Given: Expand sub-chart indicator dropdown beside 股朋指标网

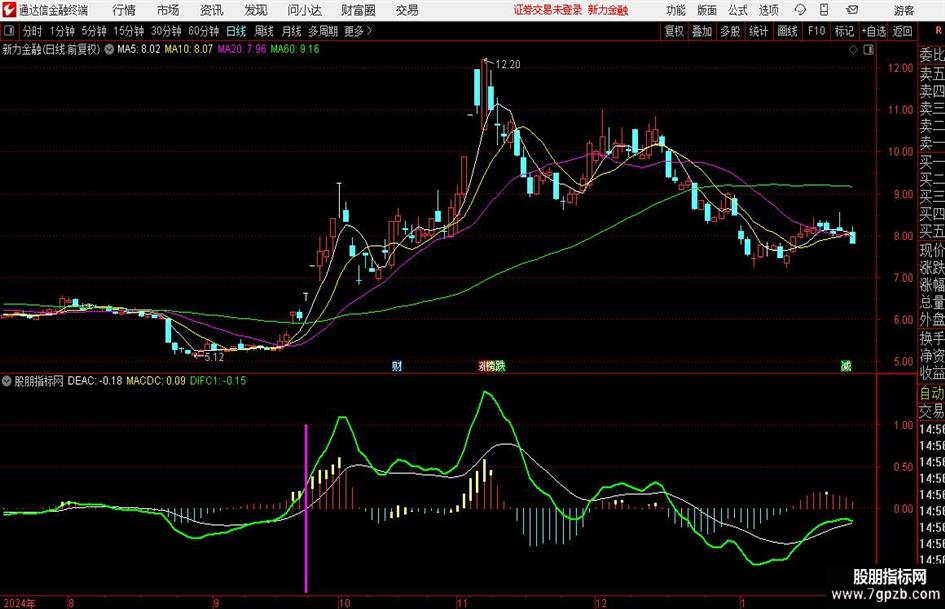Looking at the screenshot, I should click(x=7, y=381).
